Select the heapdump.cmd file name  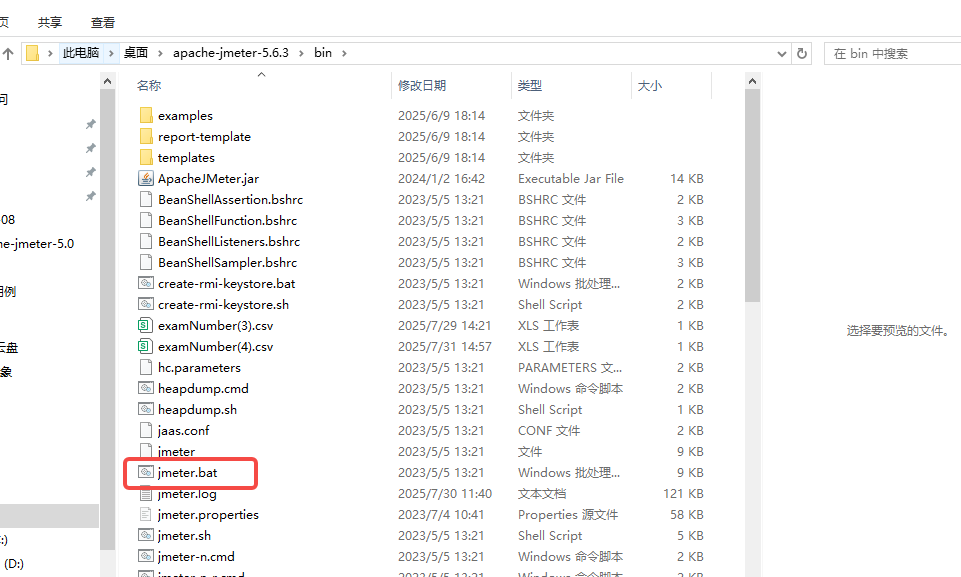click(x=203, y=388)
